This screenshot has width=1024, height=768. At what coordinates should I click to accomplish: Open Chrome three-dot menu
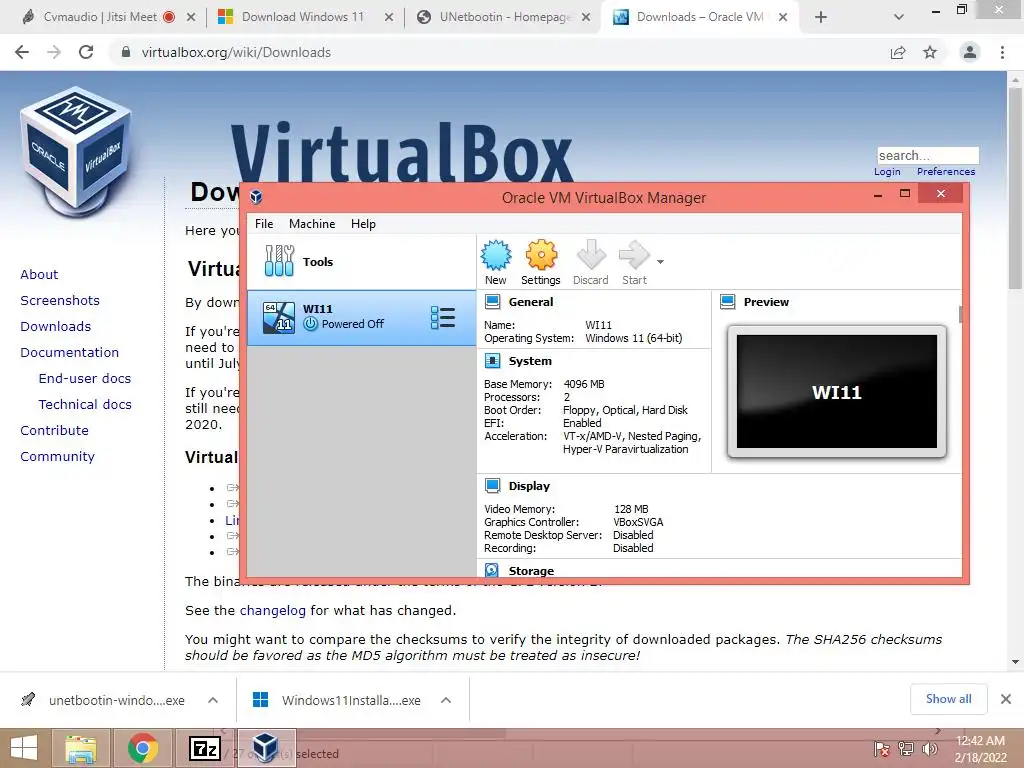click(x=1002, y=52)
